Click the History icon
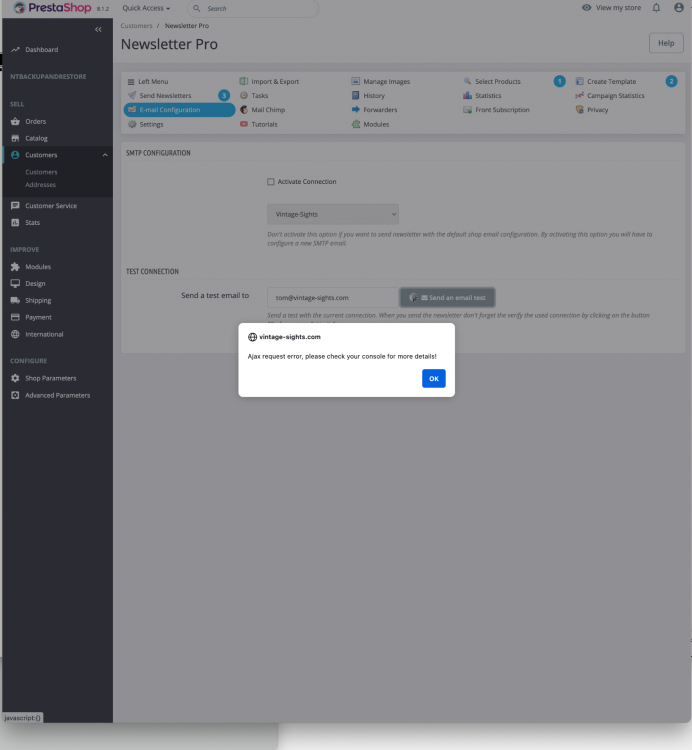This screenshot has height=750, width=692. point(355,96)
